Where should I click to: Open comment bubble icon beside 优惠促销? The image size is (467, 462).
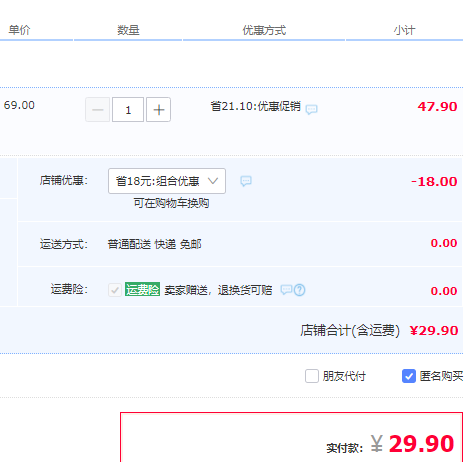[x=311, y=109]
